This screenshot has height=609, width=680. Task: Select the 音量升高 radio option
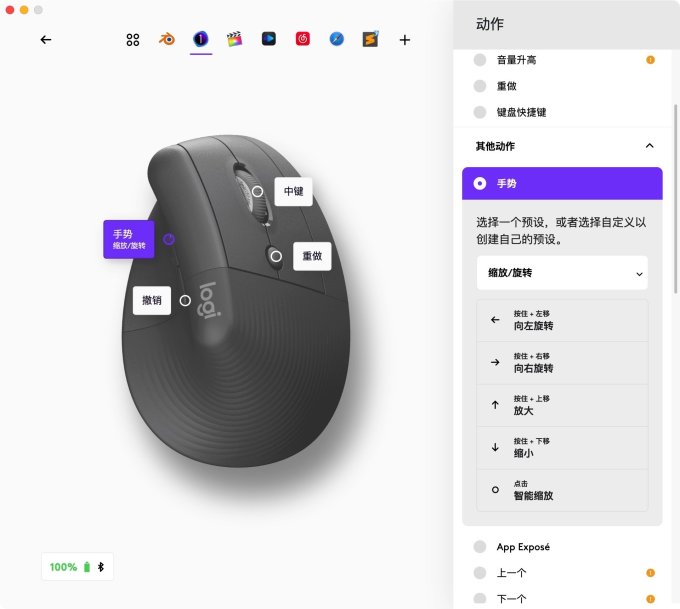click(480, 60)
